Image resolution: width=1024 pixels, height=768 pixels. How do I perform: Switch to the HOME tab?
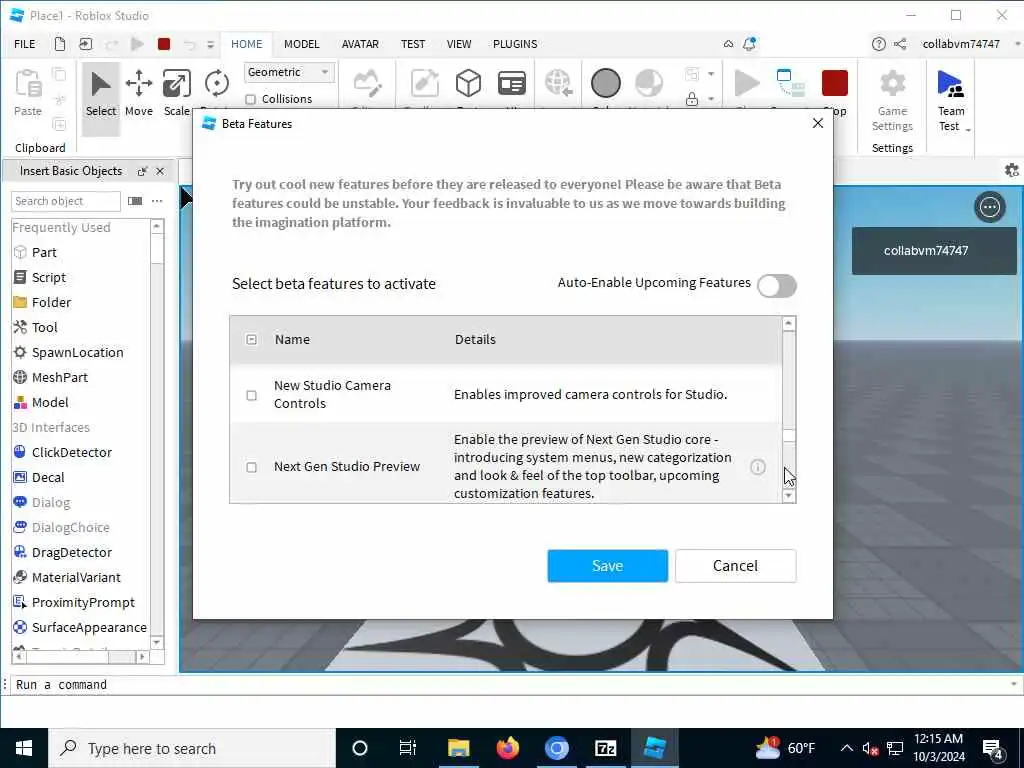click(x=246, y=44)
